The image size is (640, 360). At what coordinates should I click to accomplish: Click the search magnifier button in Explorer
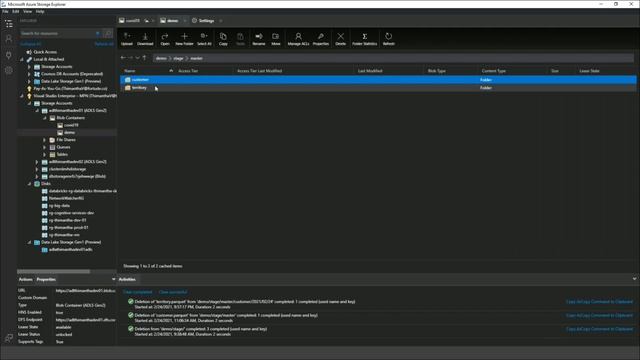click(108, 33)
